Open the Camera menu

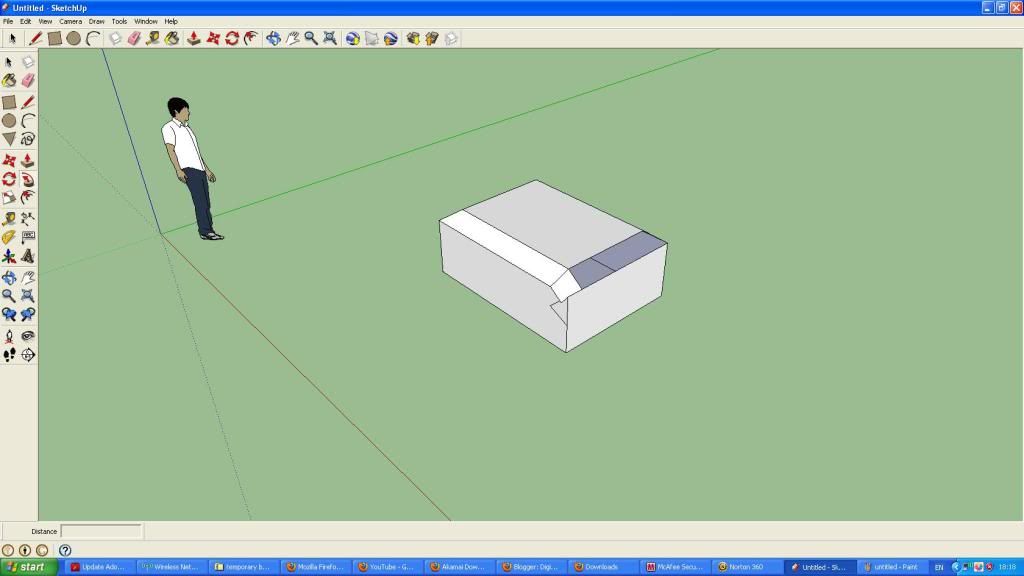(70, 21)
